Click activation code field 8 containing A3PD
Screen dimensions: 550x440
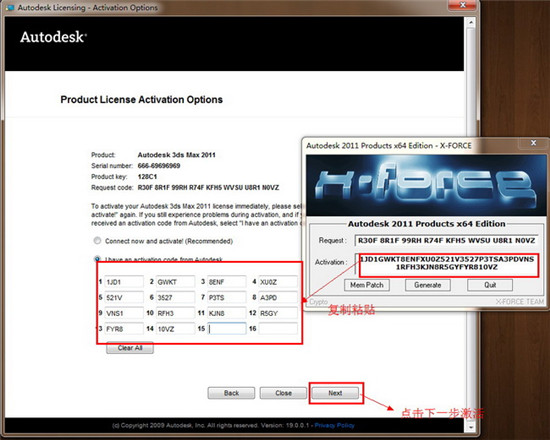[x=278, y=298]
